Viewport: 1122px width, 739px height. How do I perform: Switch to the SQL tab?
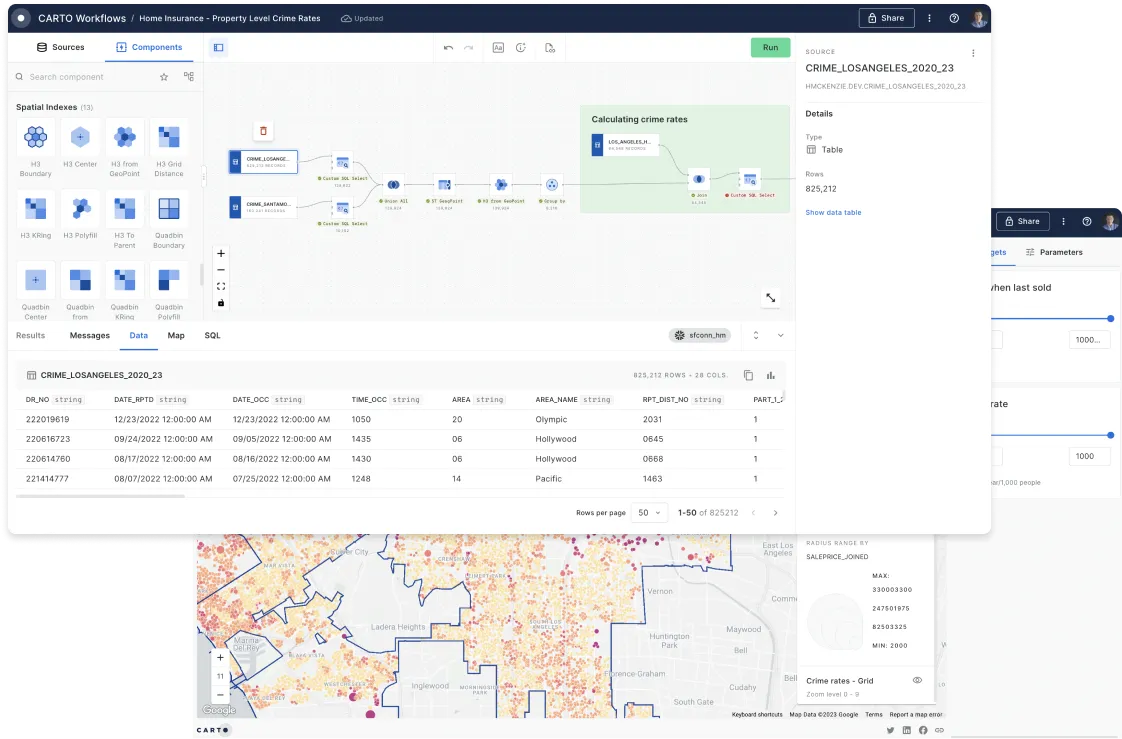click(x=212, y=336)
